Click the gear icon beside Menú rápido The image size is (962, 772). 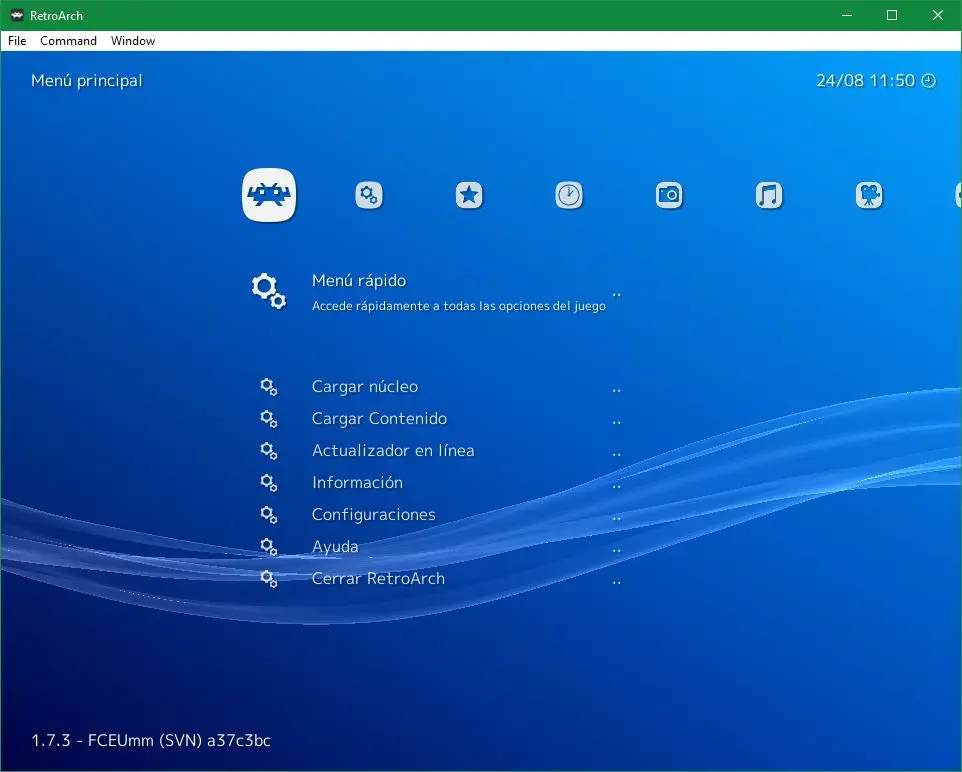coord(268,291)
